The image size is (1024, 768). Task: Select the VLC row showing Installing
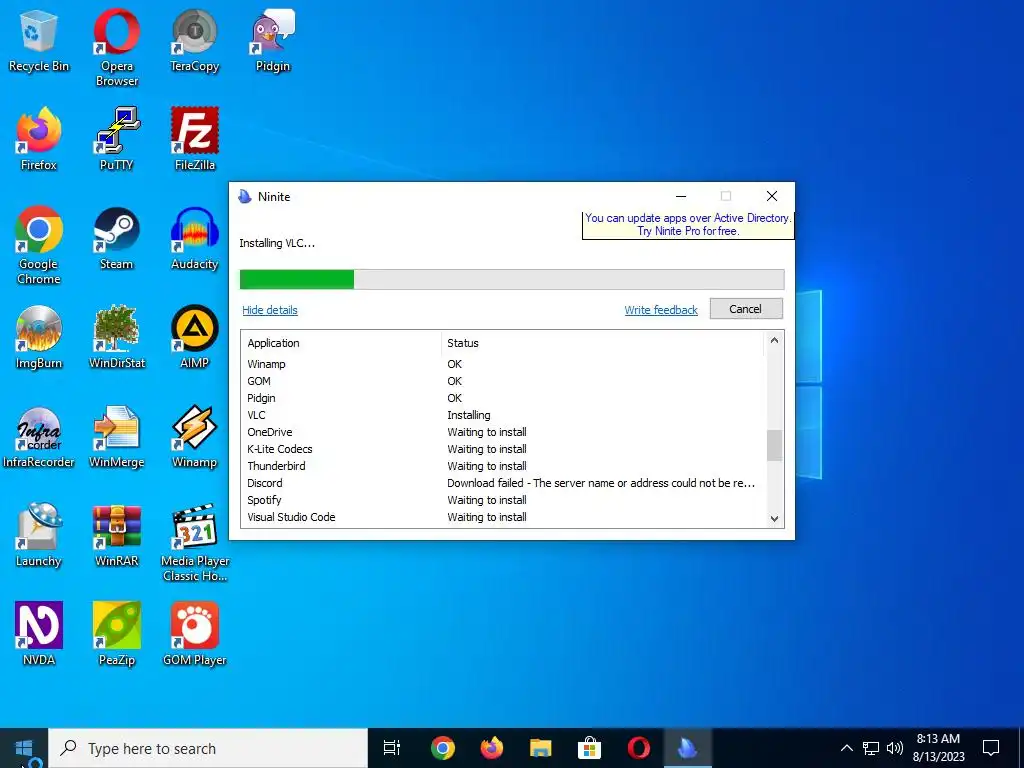pos(503,415)
